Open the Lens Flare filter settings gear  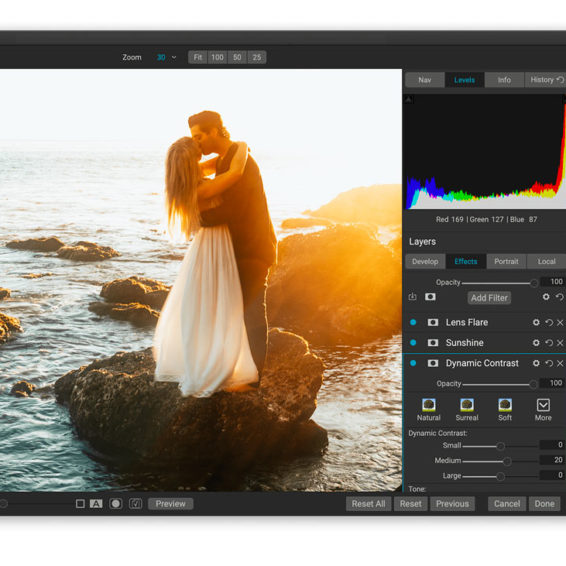pyautogui.click(x=536, y=322)
